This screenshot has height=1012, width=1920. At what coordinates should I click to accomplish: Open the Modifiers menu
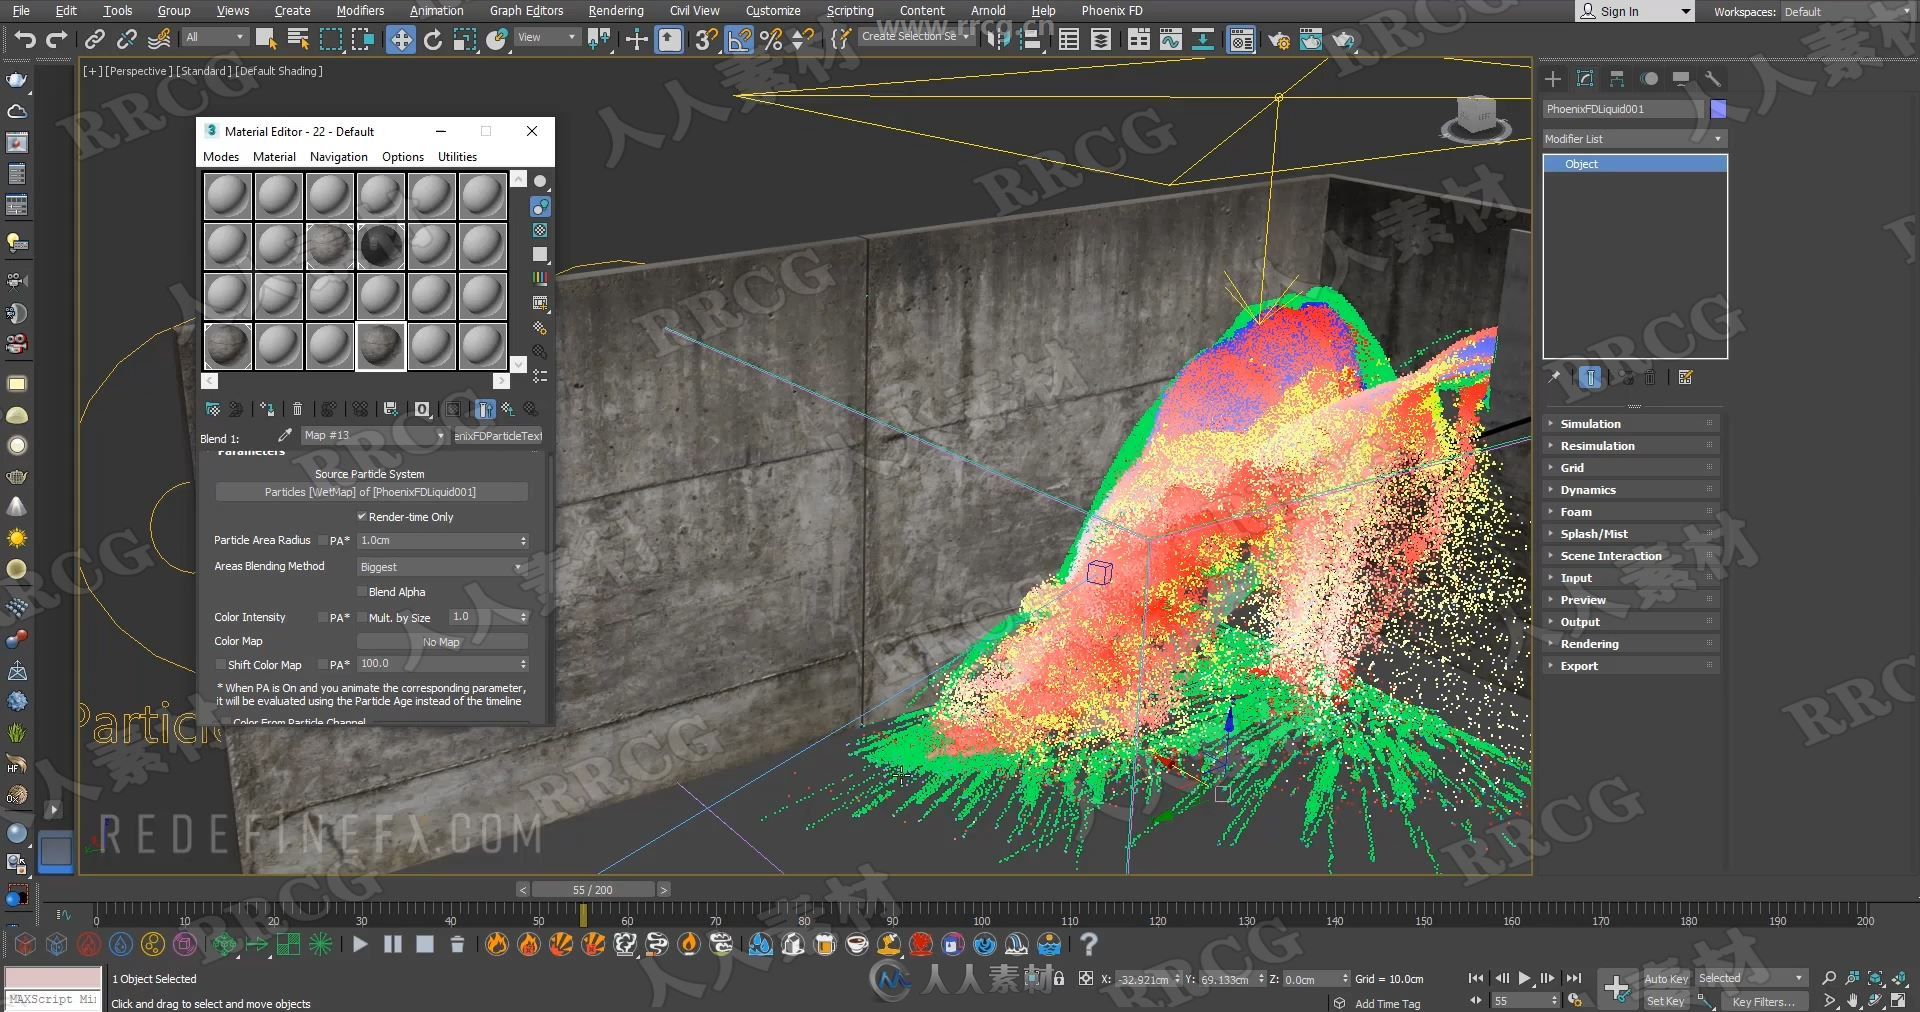pyautogui.click(x=360, y=11)
